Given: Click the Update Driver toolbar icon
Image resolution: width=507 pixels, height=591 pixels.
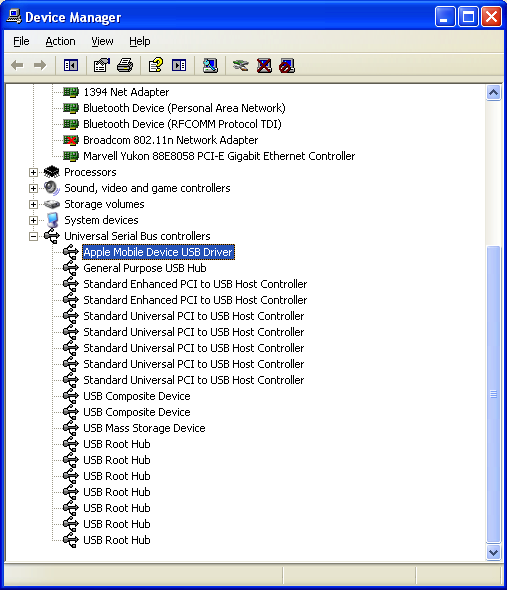Looking at the screenshot, I should (x=240, y=66).
